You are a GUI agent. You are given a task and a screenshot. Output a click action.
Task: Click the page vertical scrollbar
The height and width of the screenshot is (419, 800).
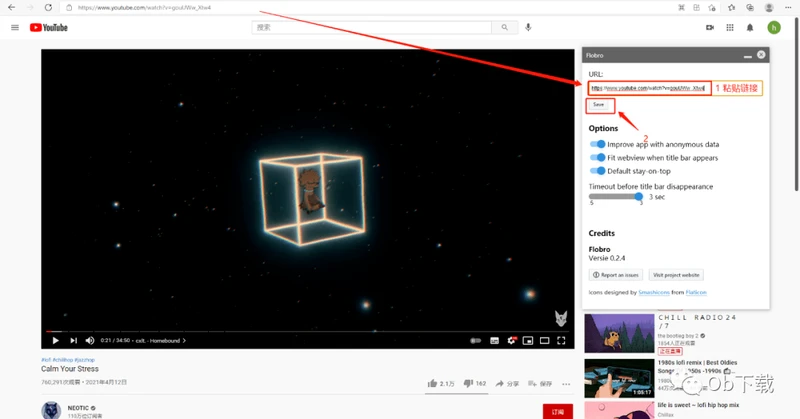click(797, 105)
